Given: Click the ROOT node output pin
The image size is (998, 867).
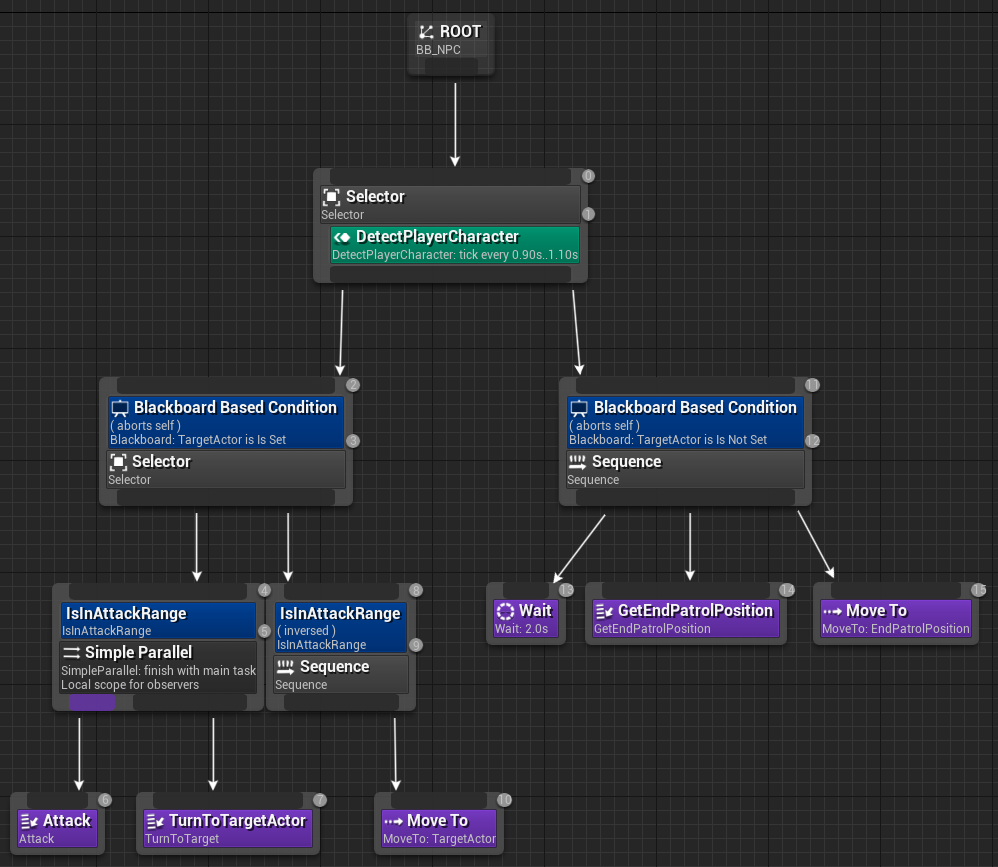Looking at the screenshot, I should 451,66.
